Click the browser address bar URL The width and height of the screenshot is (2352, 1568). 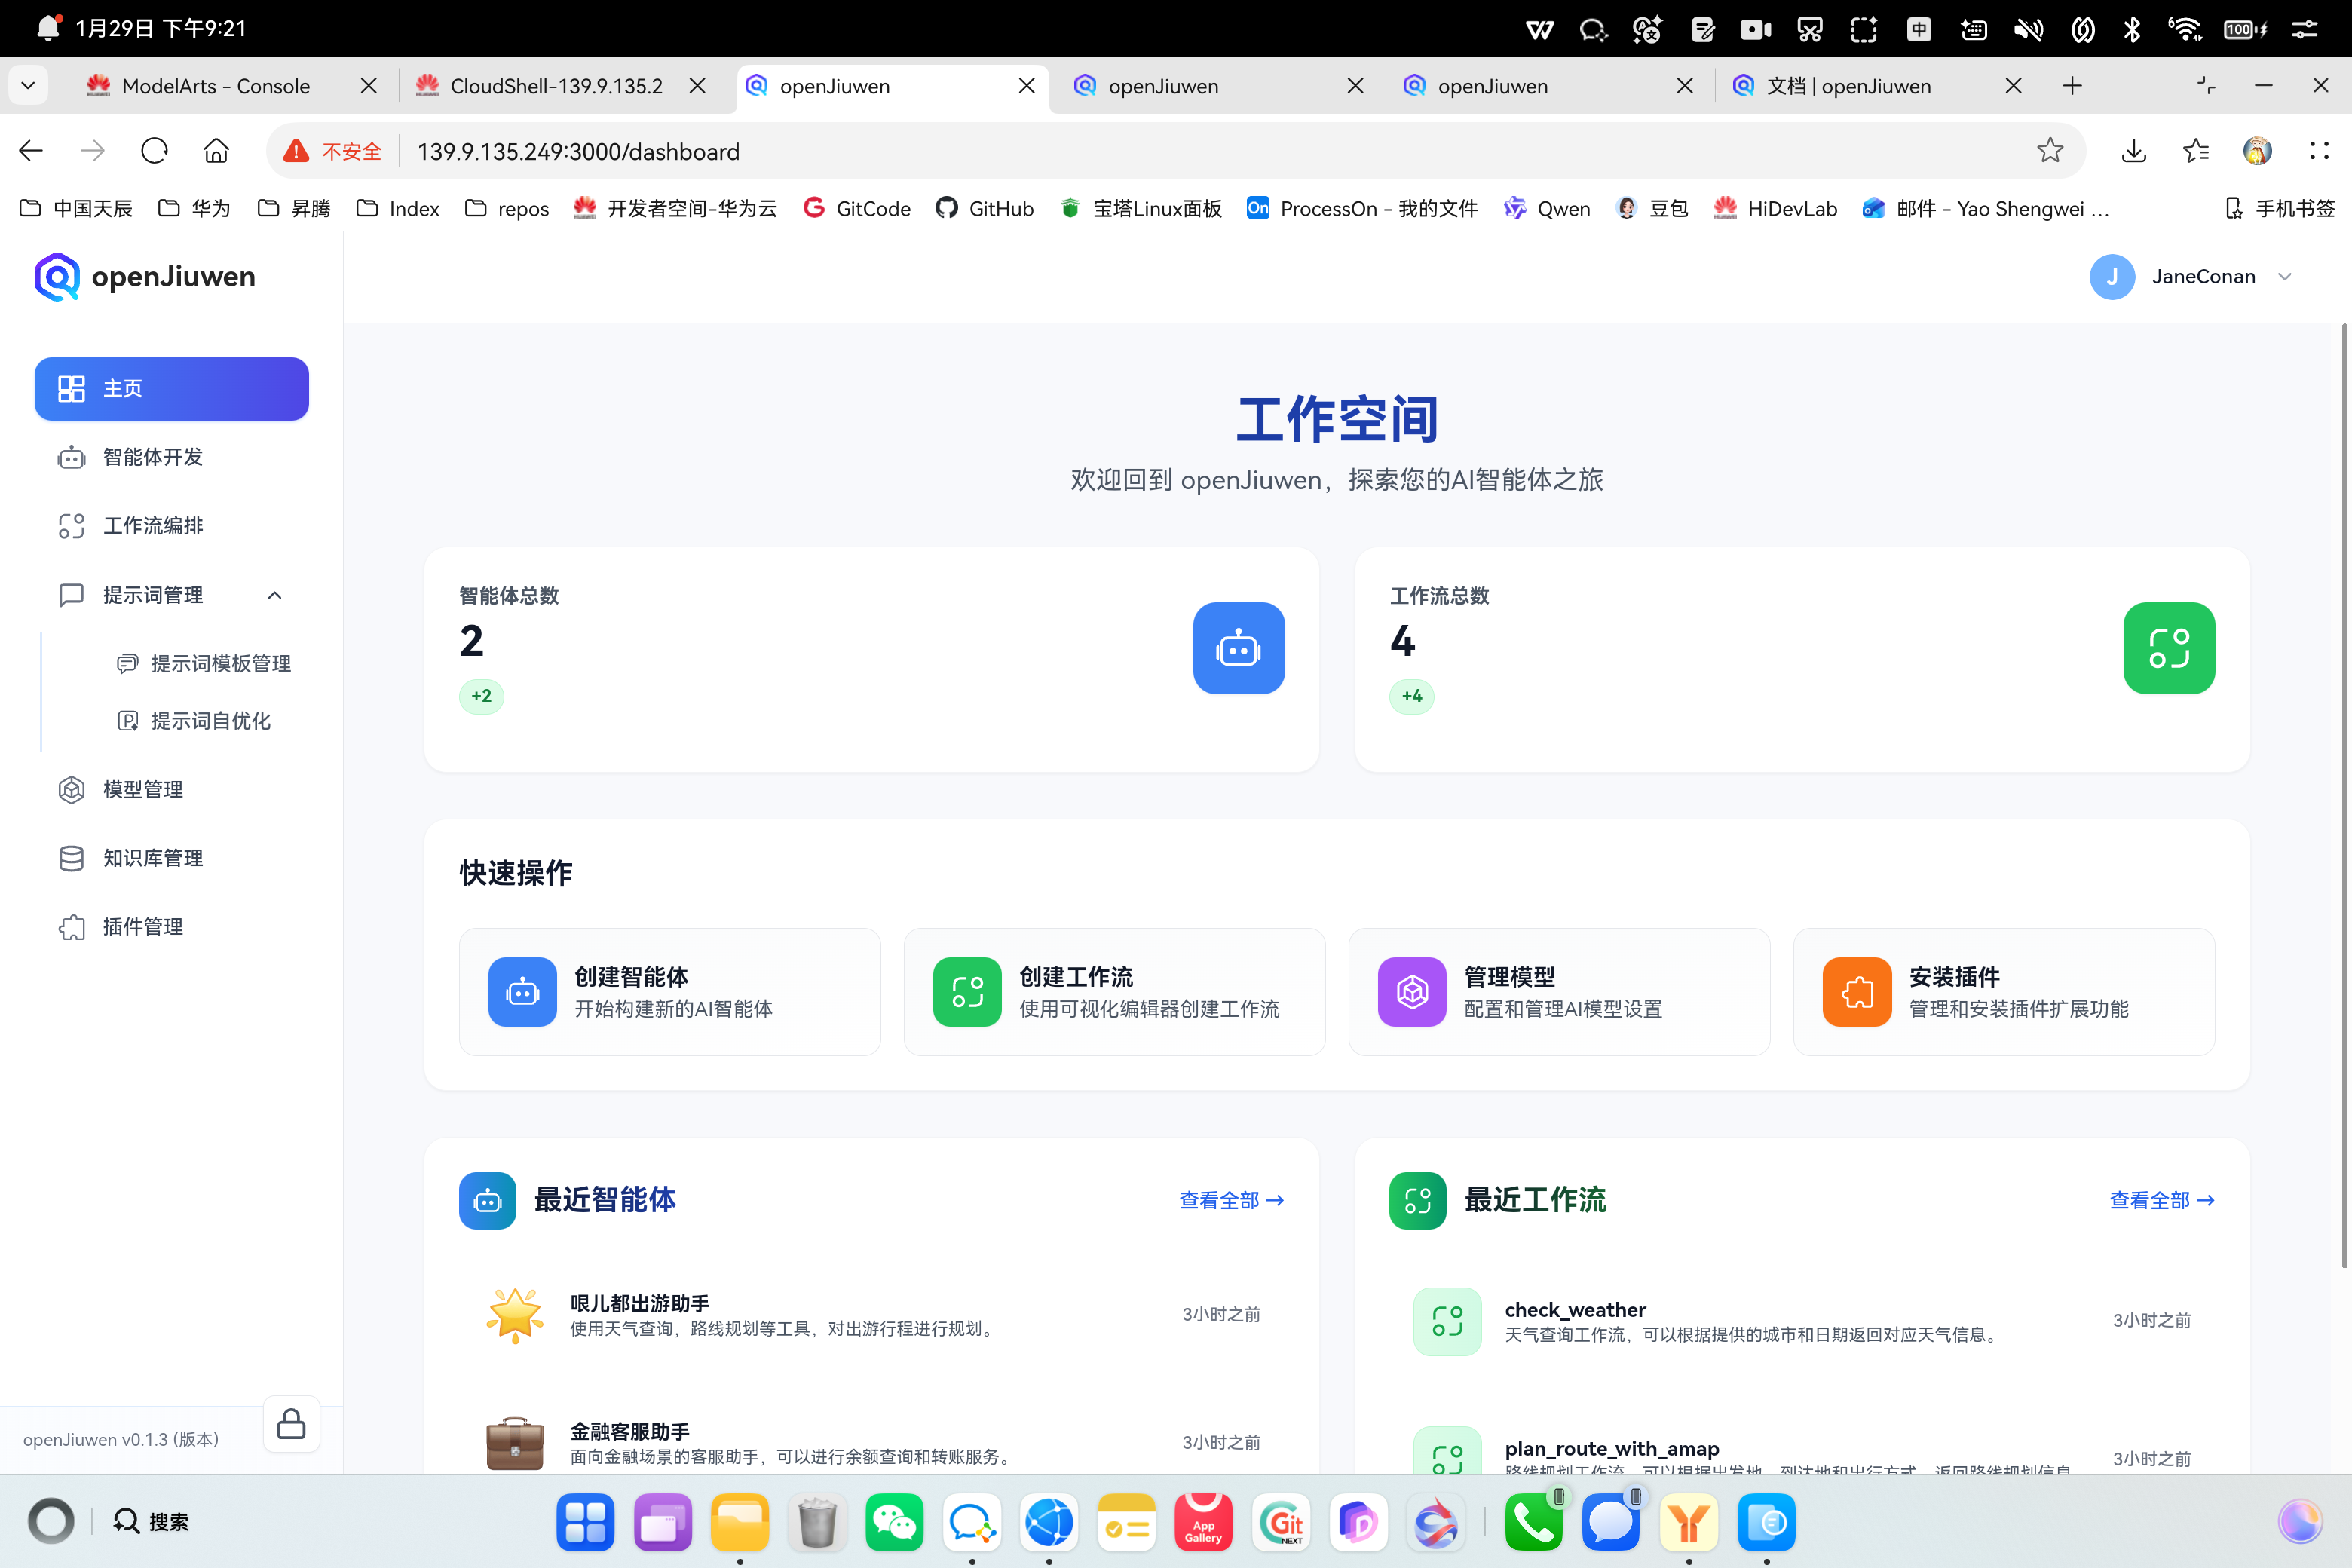(578, 152)
